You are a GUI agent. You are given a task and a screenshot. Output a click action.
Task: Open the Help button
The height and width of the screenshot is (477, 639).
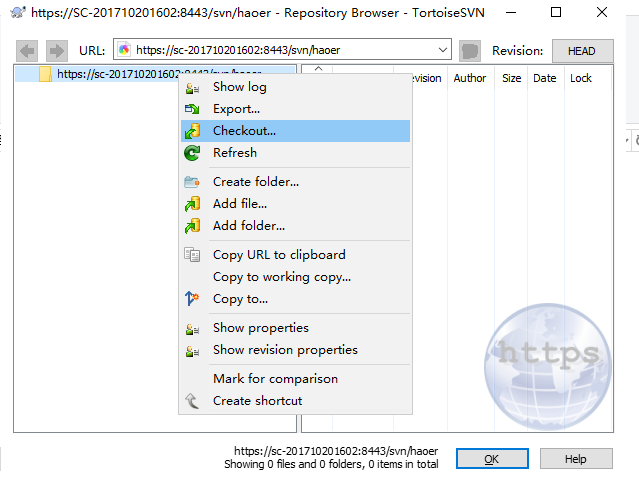tap(576, 459)
